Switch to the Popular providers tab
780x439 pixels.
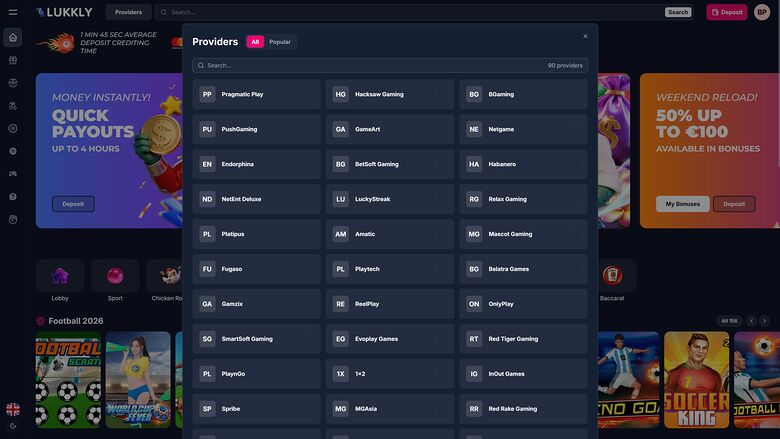click(280, 42)
